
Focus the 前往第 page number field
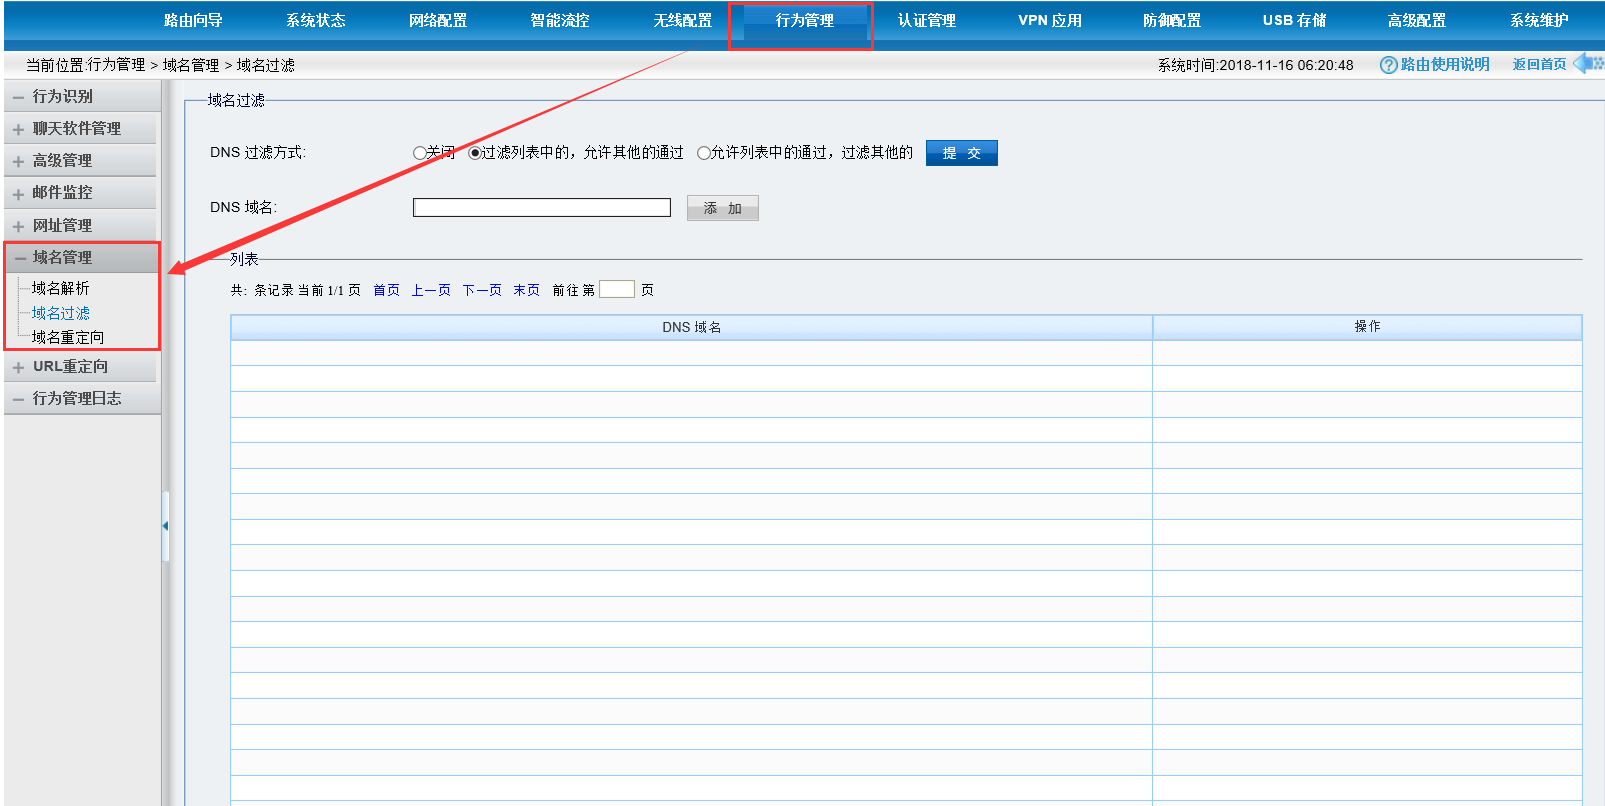pyautogui.click(x=617, y=289)
